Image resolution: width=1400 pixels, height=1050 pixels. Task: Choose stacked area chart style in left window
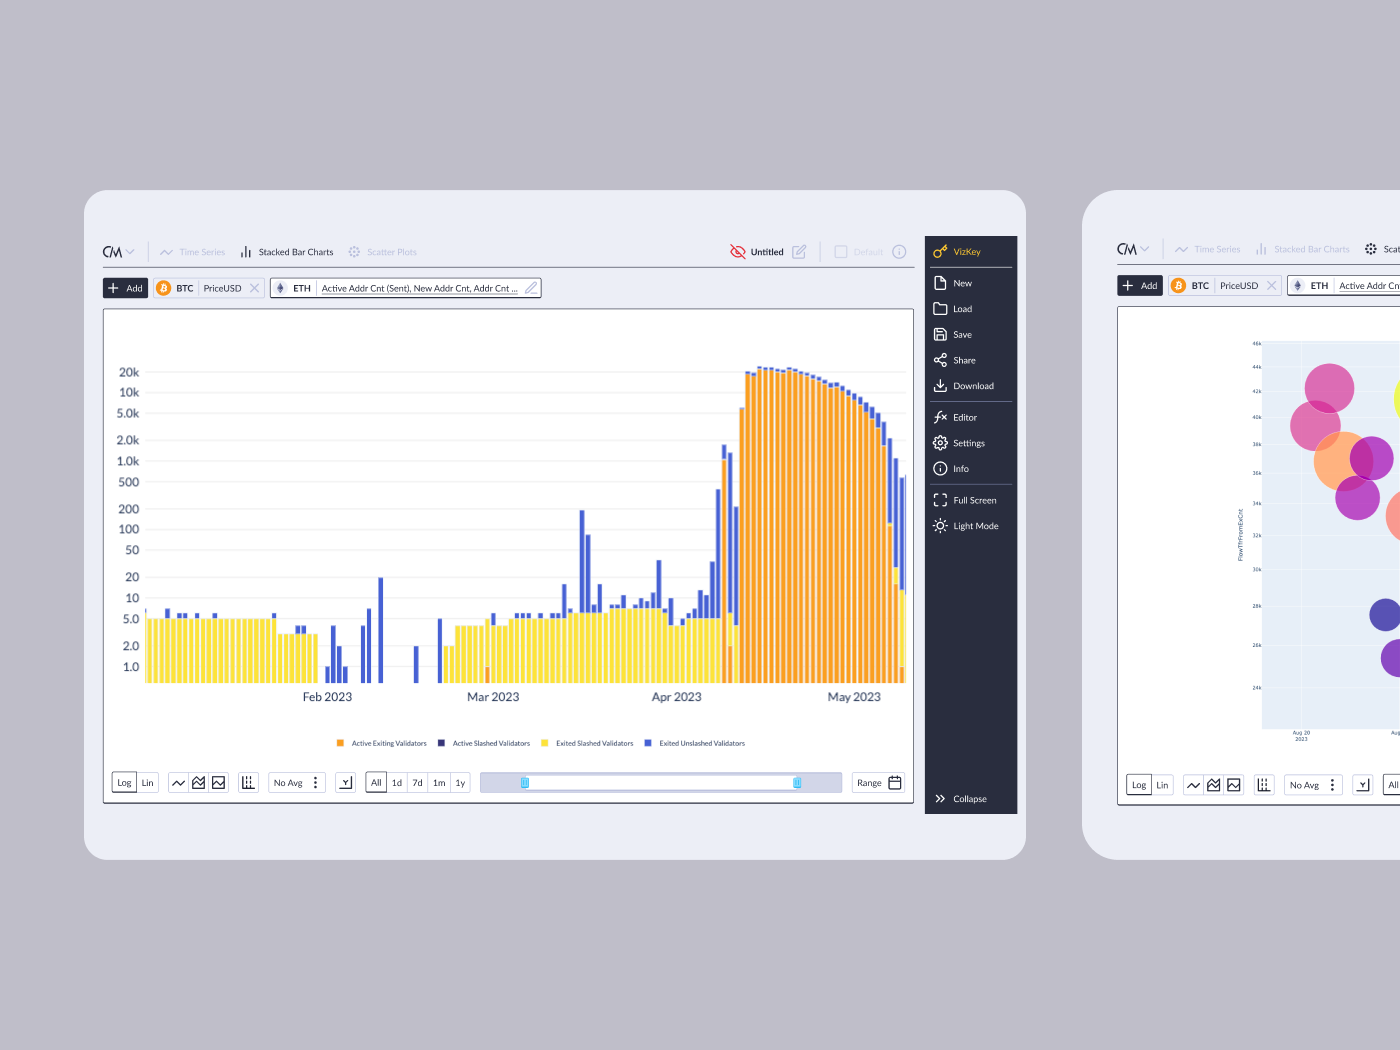(x=199, y=783)
